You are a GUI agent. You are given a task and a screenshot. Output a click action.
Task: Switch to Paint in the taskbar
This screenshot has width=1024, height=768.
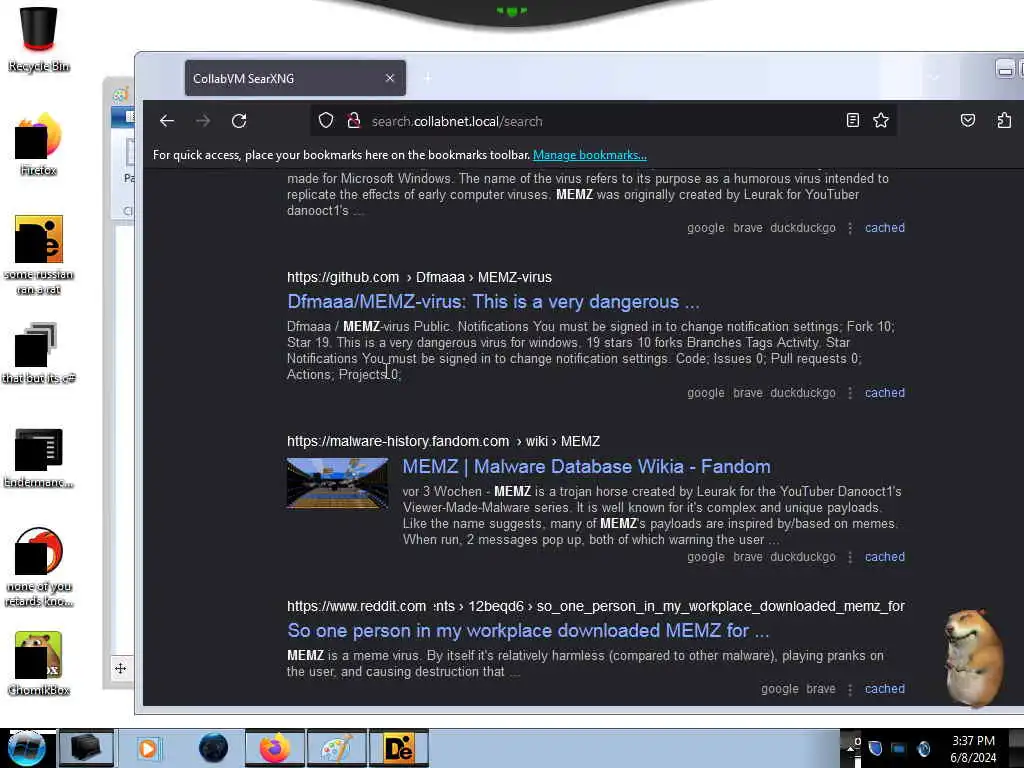click(336, 748)
